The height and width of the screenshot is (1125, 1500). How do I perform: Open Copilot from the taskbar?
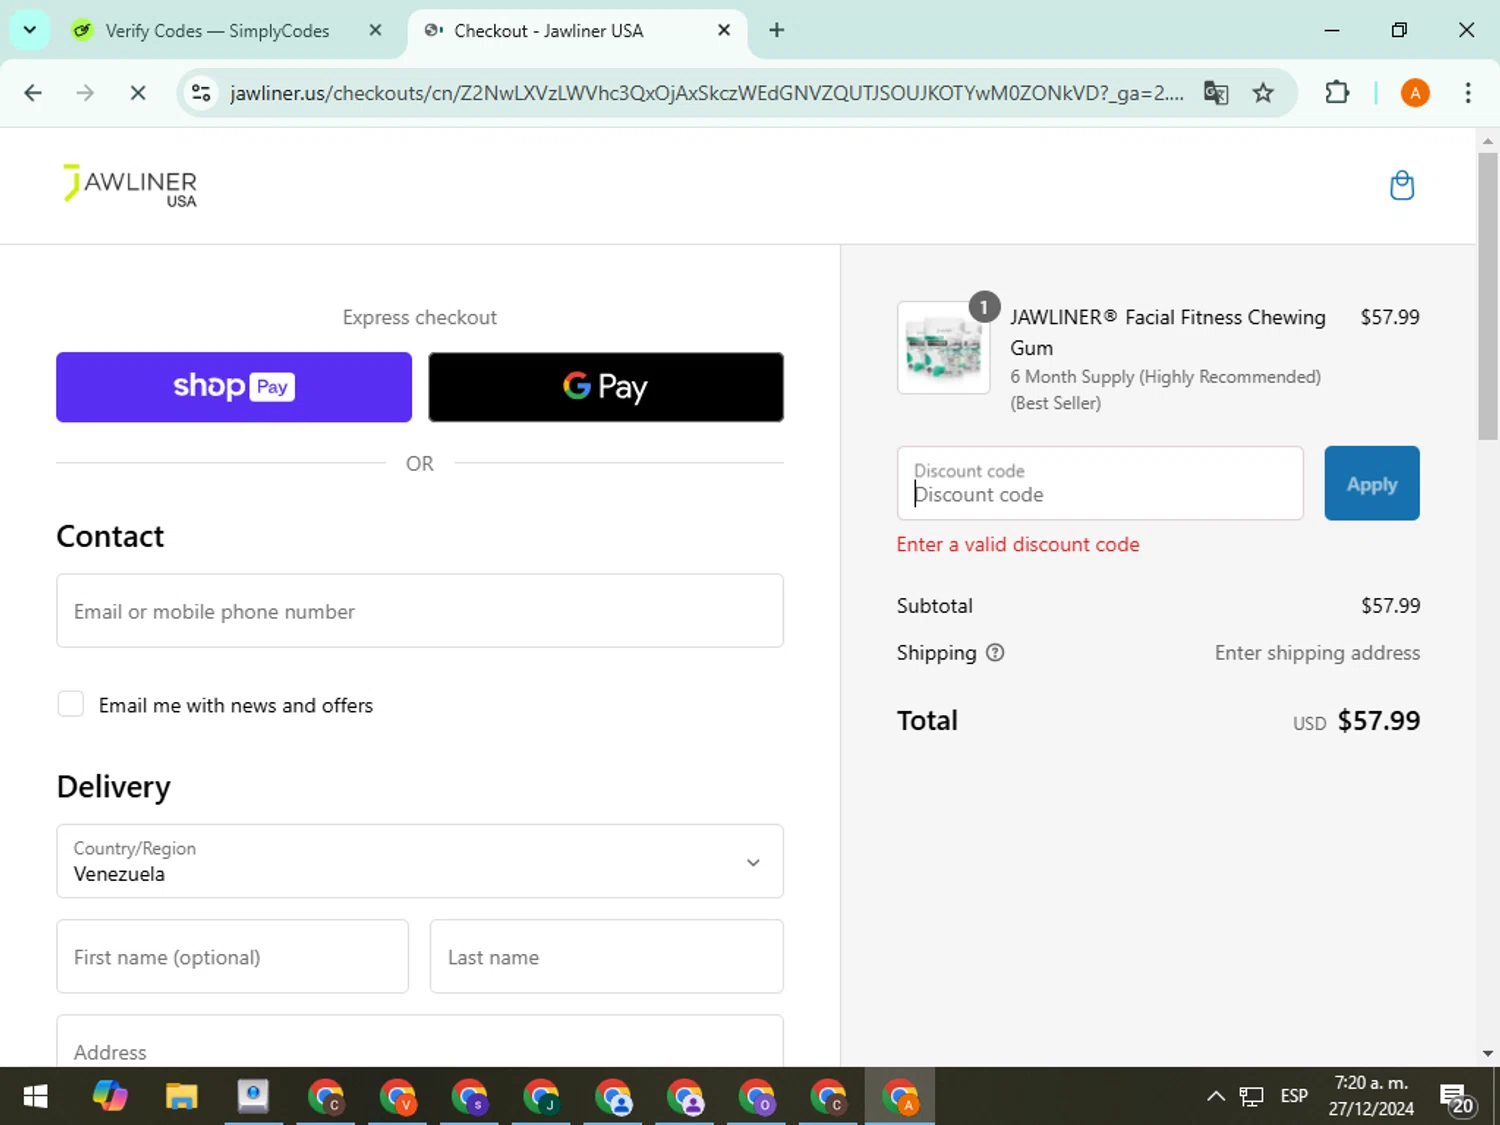tap(110, 1097)
